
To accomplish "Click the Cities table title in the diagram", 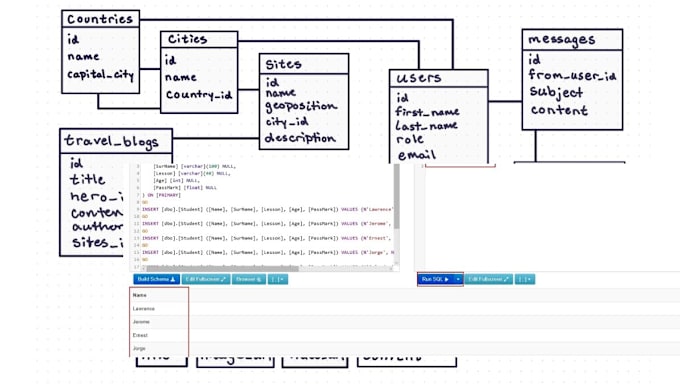I will click(x=187, y=39).
